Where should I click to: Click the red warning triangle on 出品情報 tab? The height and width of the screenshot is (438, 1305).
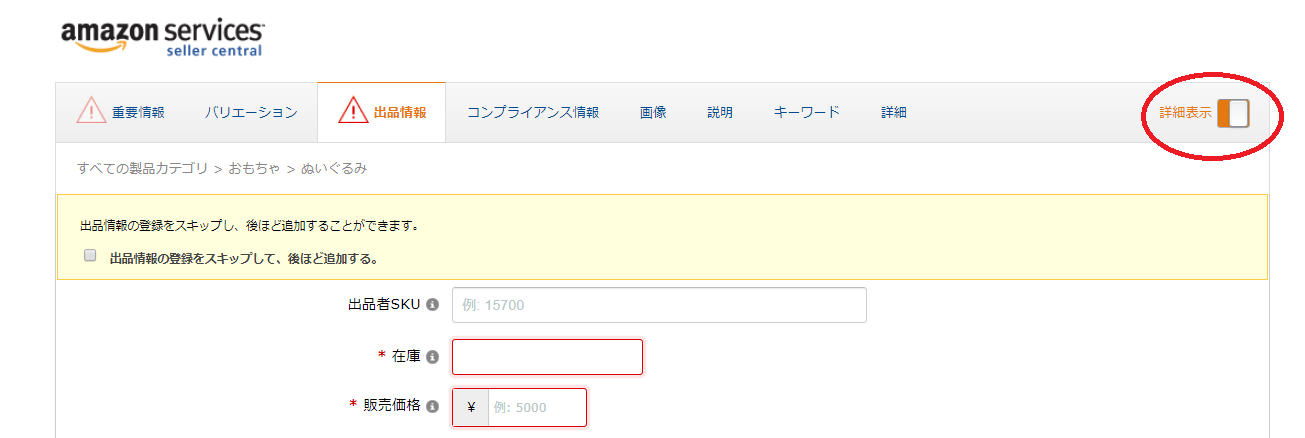click(353, 111)
